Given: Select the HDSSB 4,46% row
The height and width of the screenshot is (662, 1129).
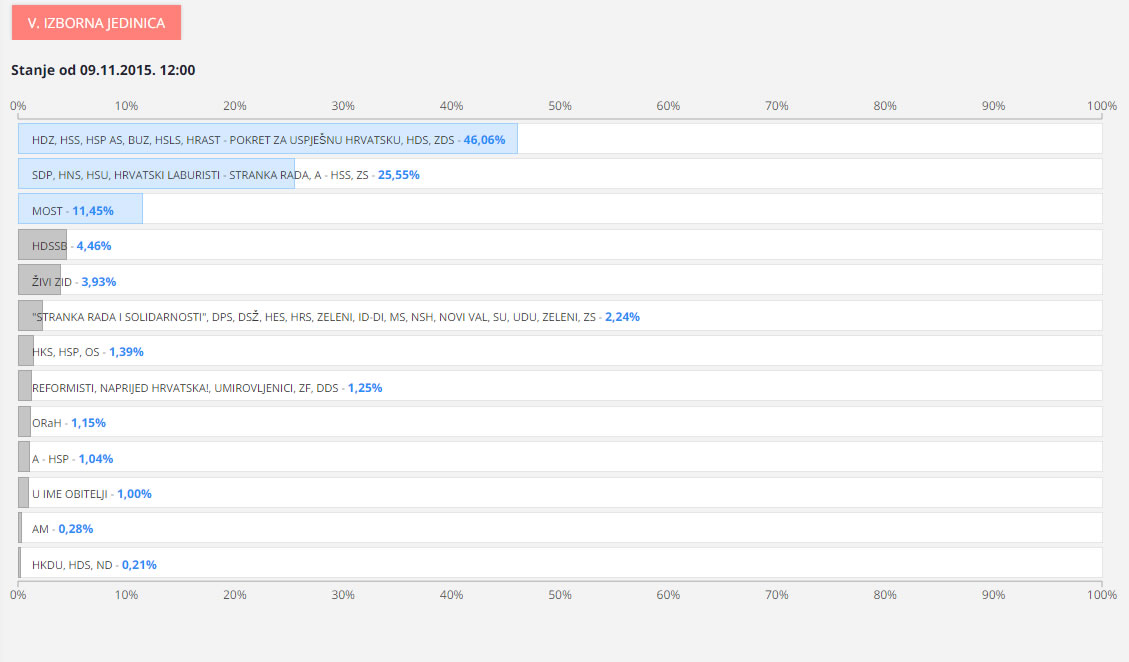Looking at the screenshot, I should click(560, 245).
